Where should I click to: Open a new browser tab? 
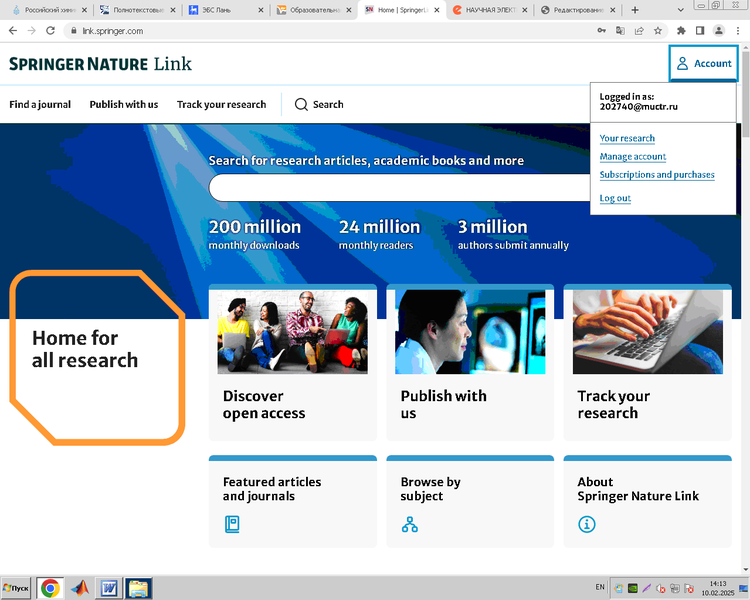tap(635, 10)
